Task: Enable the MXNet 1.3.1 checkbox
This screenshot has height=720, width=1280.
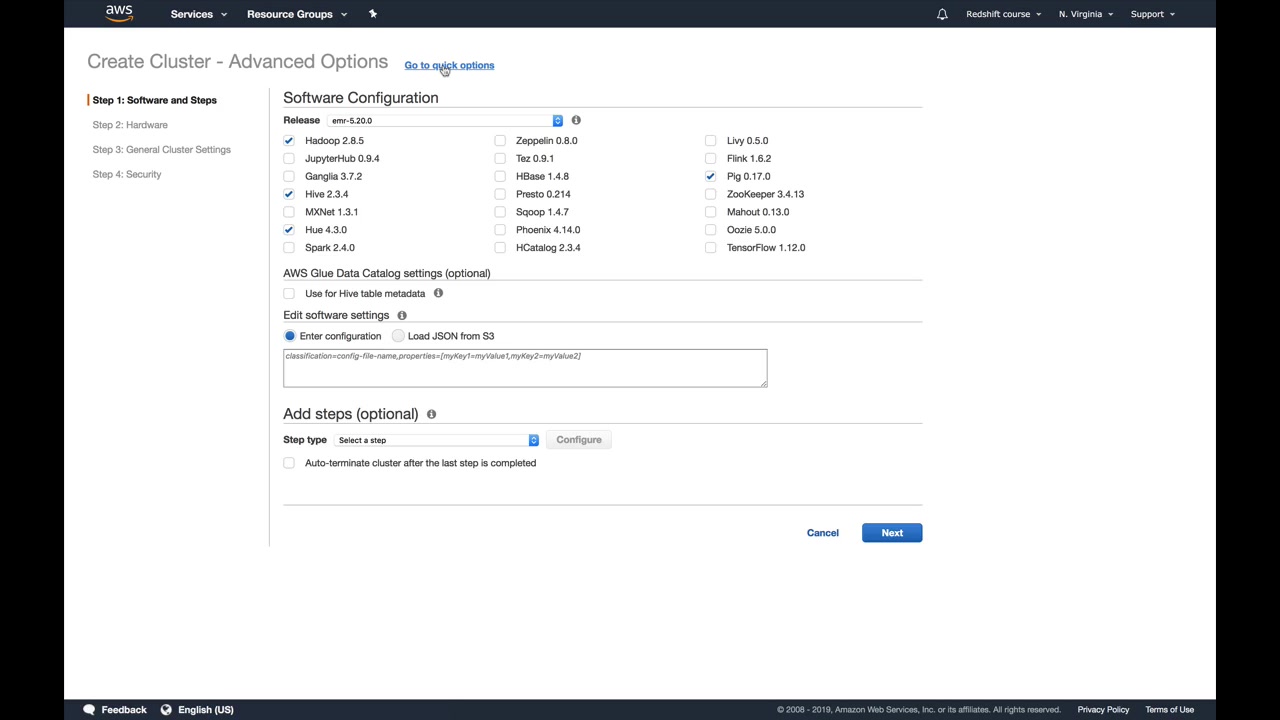Action: pyautogui.click(x=289, y=212)
